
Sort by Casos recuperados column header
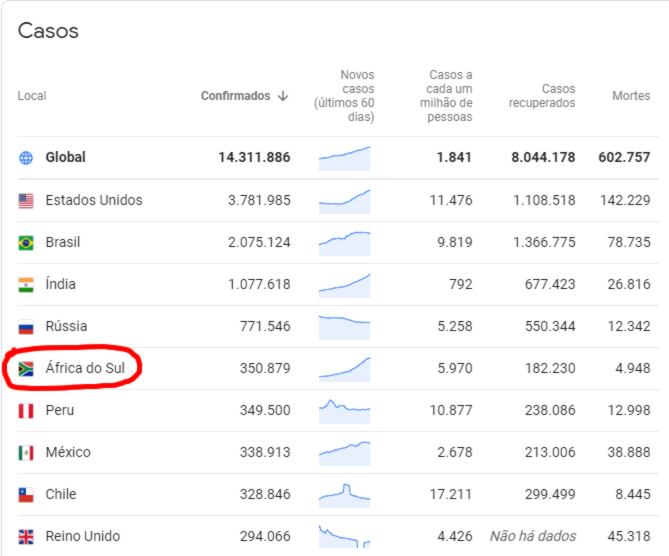(542, 96)
